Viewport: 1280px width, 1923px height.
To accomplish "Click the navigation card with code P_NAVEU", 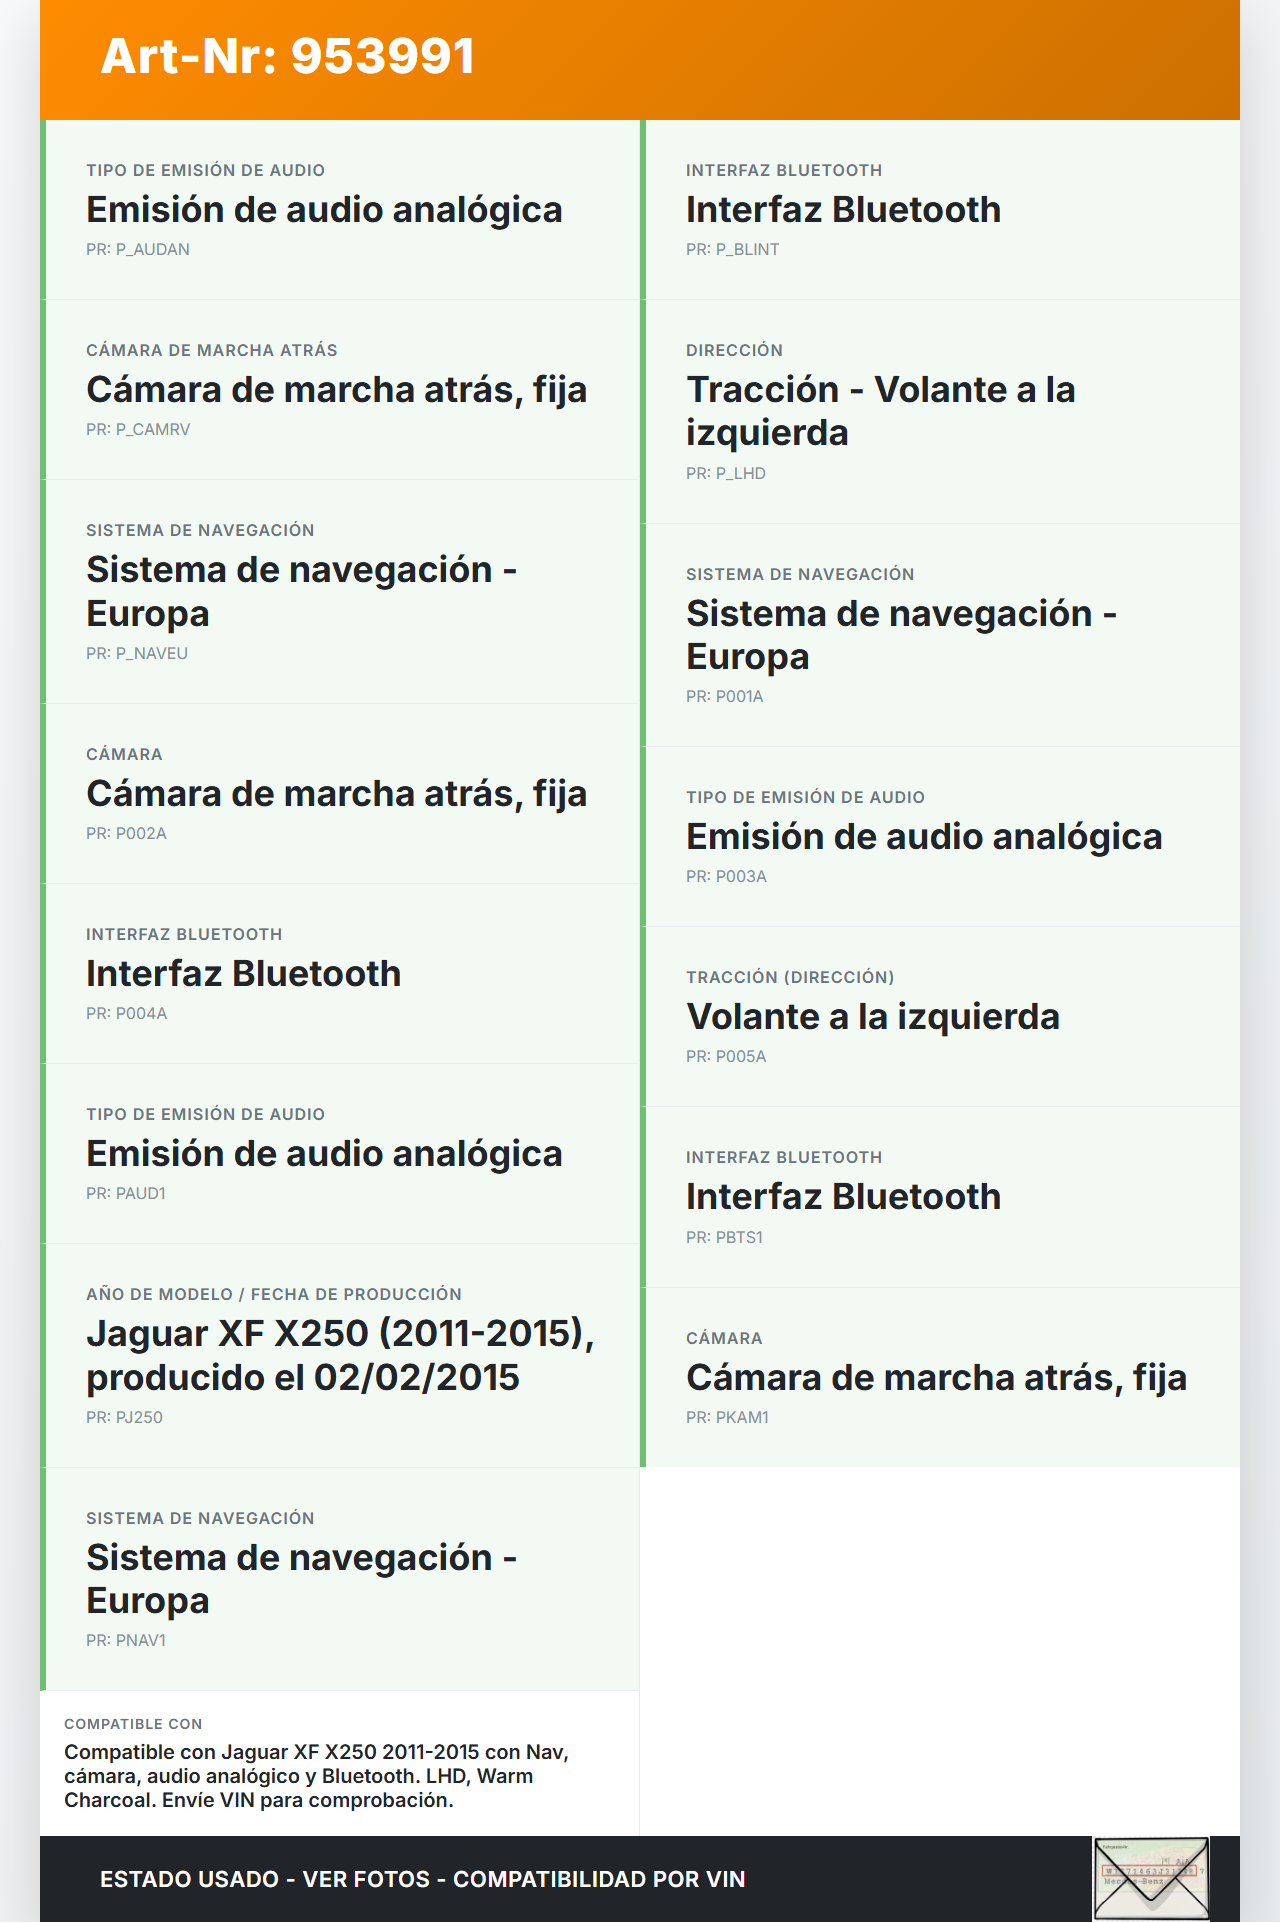I will click(x=340, y=592).
